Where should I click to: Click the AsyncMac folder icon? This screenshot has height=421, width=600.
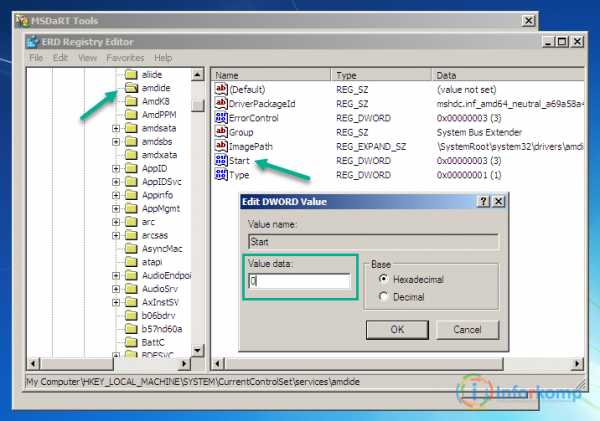(131, 248)
